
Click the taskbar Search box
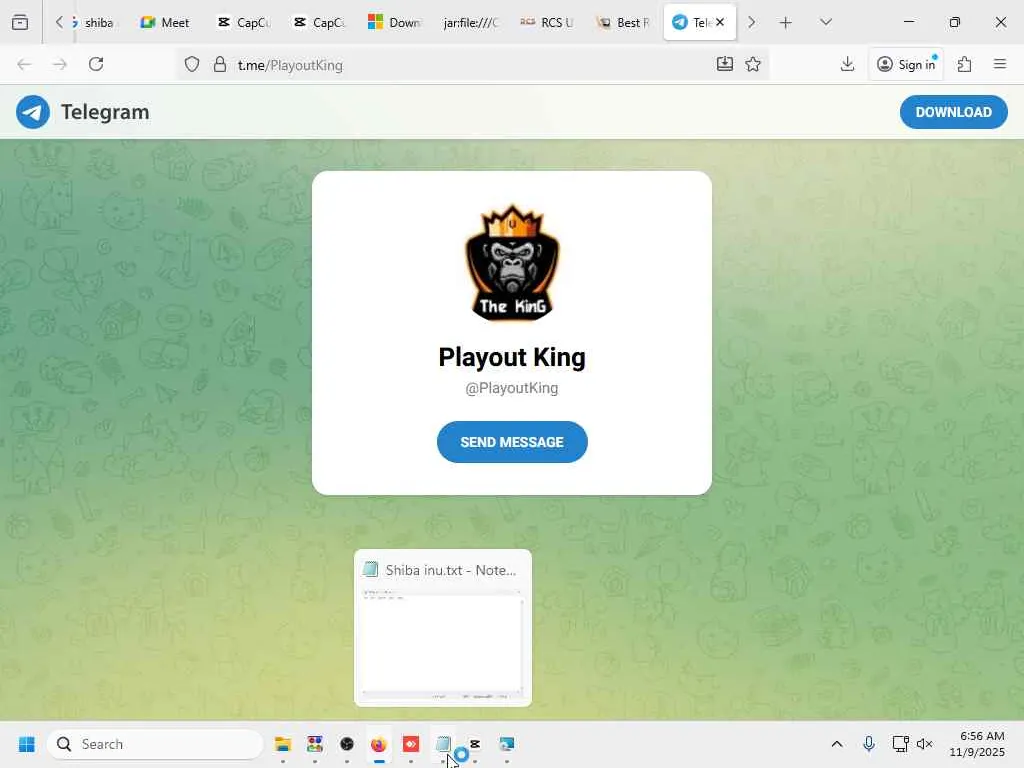(155, 744)
